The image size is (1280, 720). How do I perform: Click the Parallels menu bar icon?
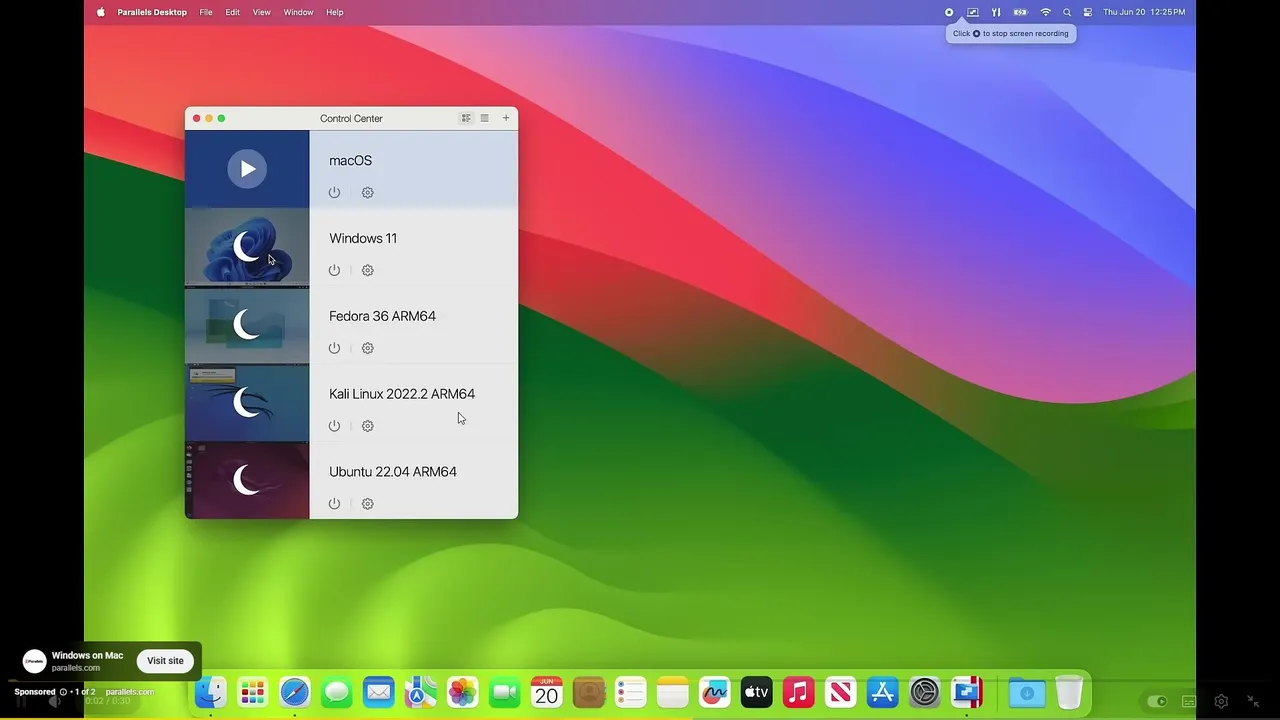[996, 12]
